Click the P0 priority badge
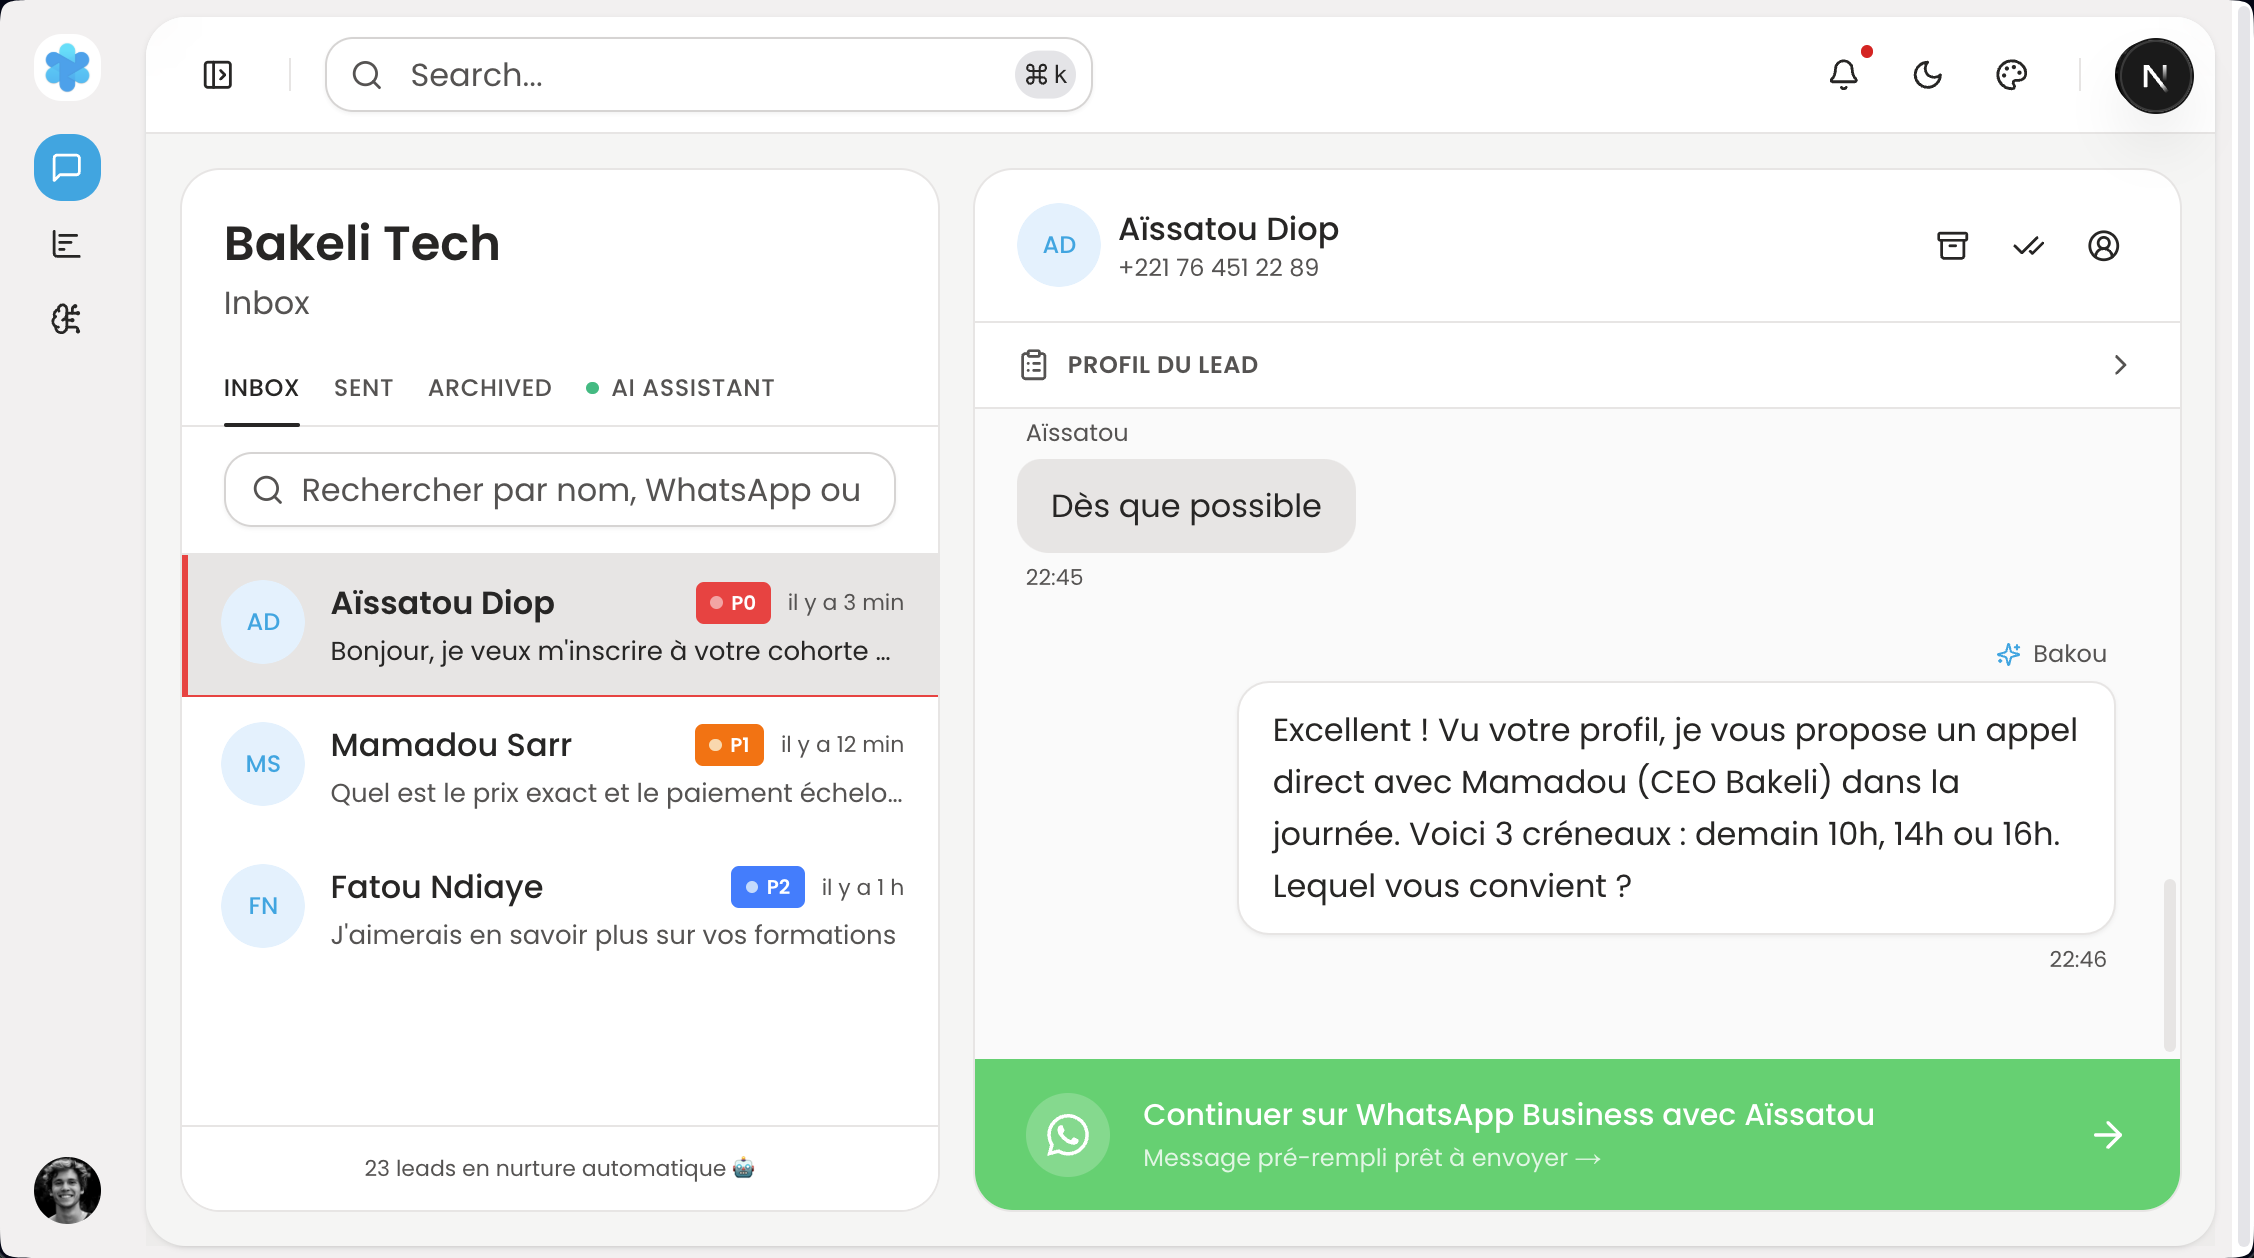 tap(733, 603)
